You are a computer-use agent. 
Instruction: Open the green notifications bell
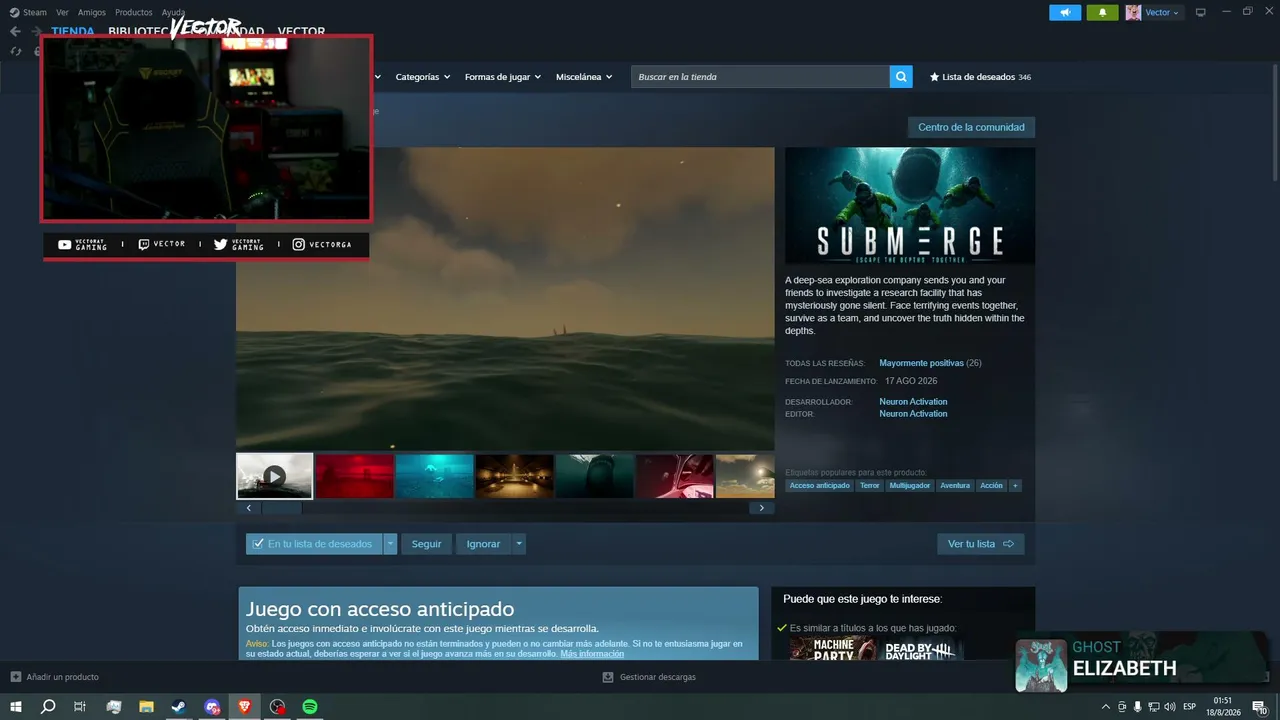(1102, 12)
